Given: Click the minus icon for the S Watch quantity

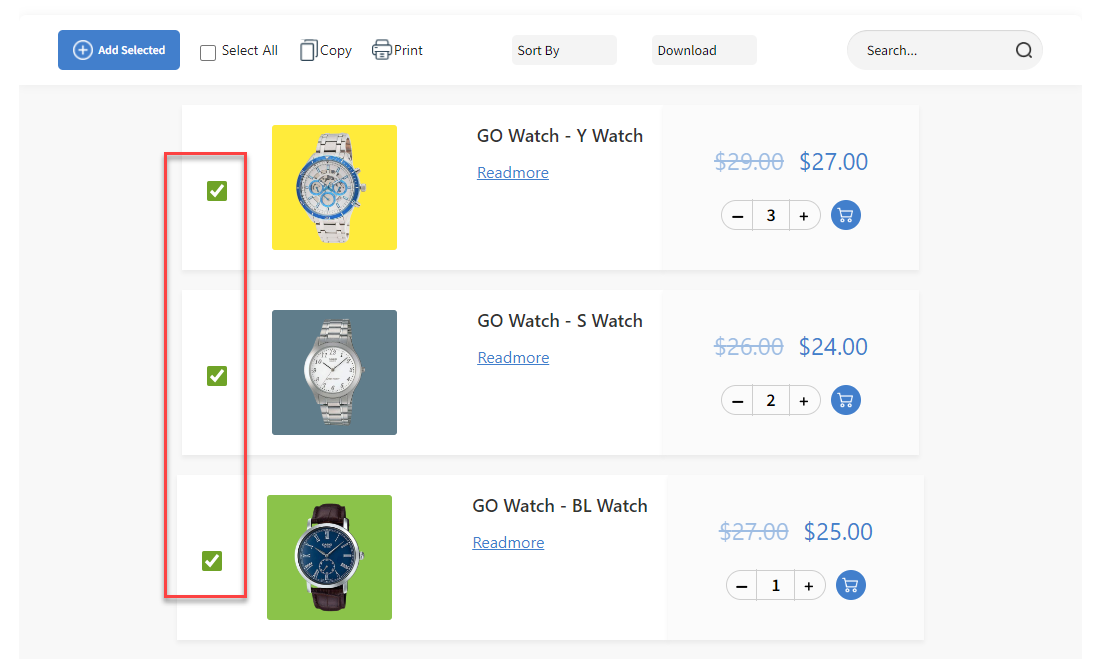Looking at the screenshot, I should pyautogui.click(x=737, y=400).
